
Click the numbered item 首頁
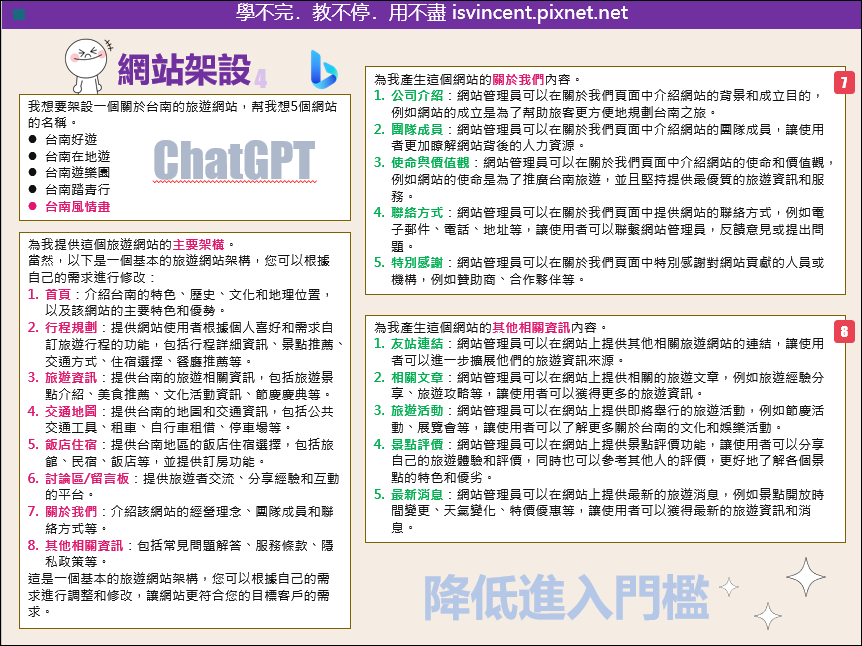coord(58,295)
